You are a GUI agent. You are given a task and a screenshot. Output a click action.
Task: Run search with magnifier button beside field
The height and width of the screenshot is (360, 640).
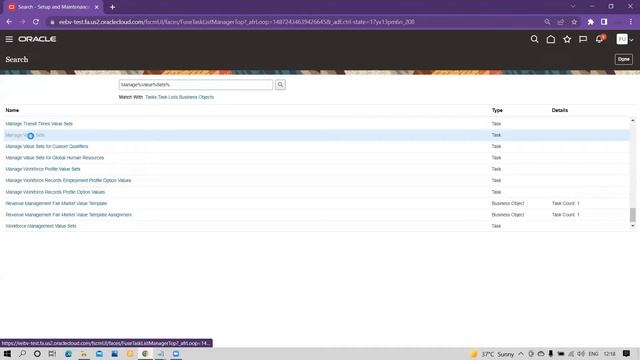280,84
